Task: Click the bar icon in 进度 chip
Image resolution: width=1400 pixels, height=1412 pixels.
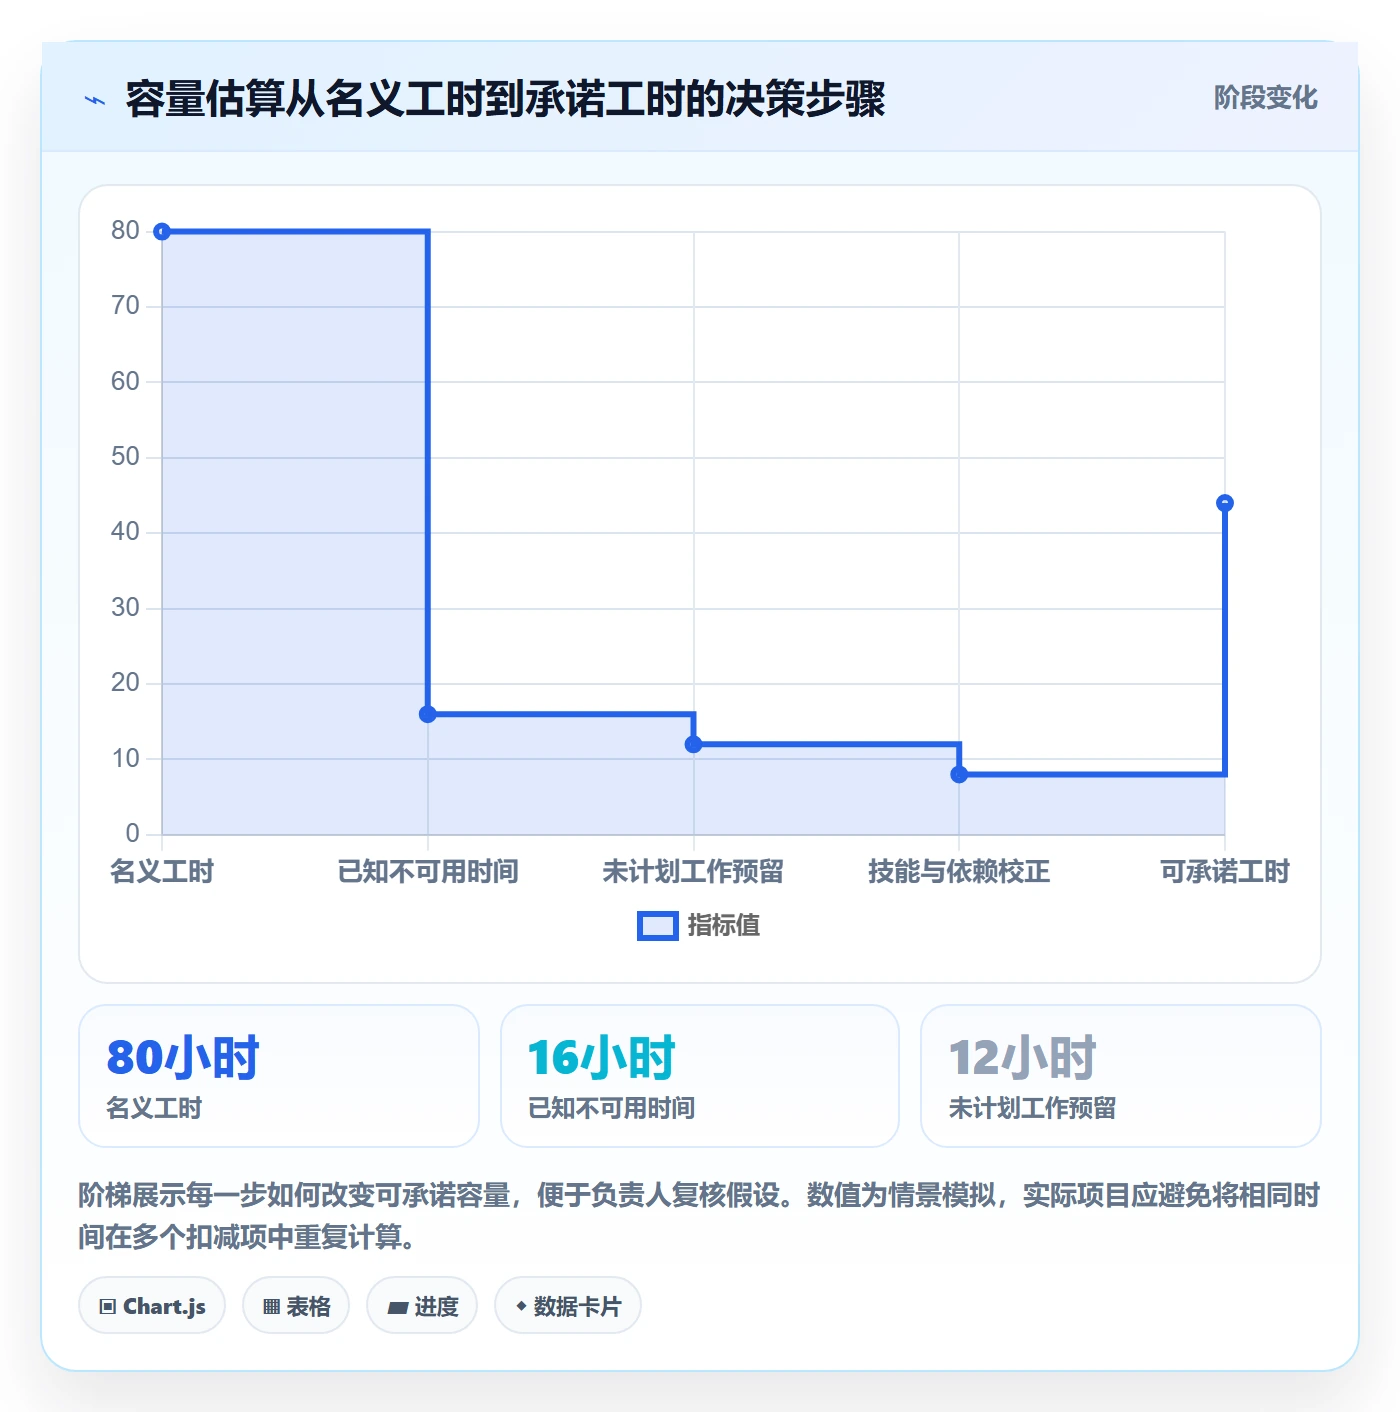Action: click(397, 1307)
